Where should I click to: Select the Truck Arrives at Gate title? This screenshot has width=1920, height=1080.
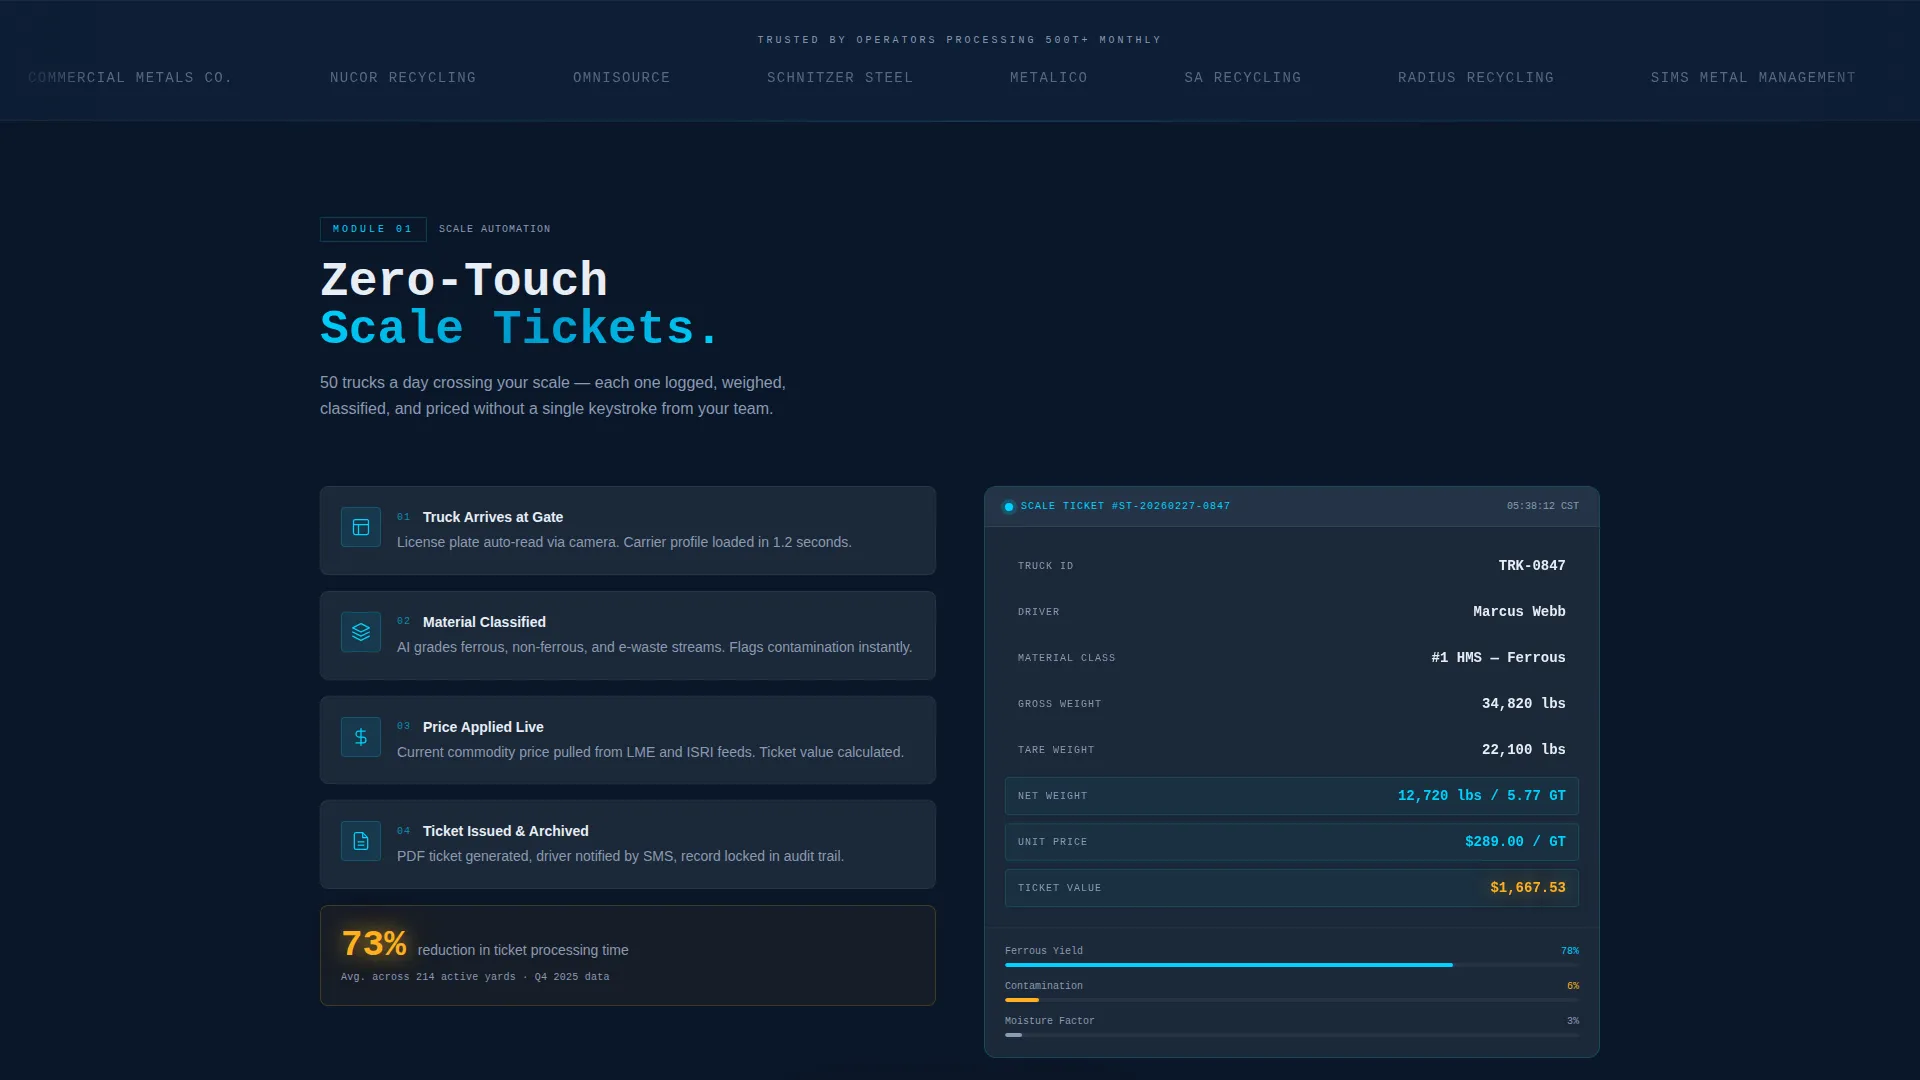pyautogui.click(x=493, y=517)
